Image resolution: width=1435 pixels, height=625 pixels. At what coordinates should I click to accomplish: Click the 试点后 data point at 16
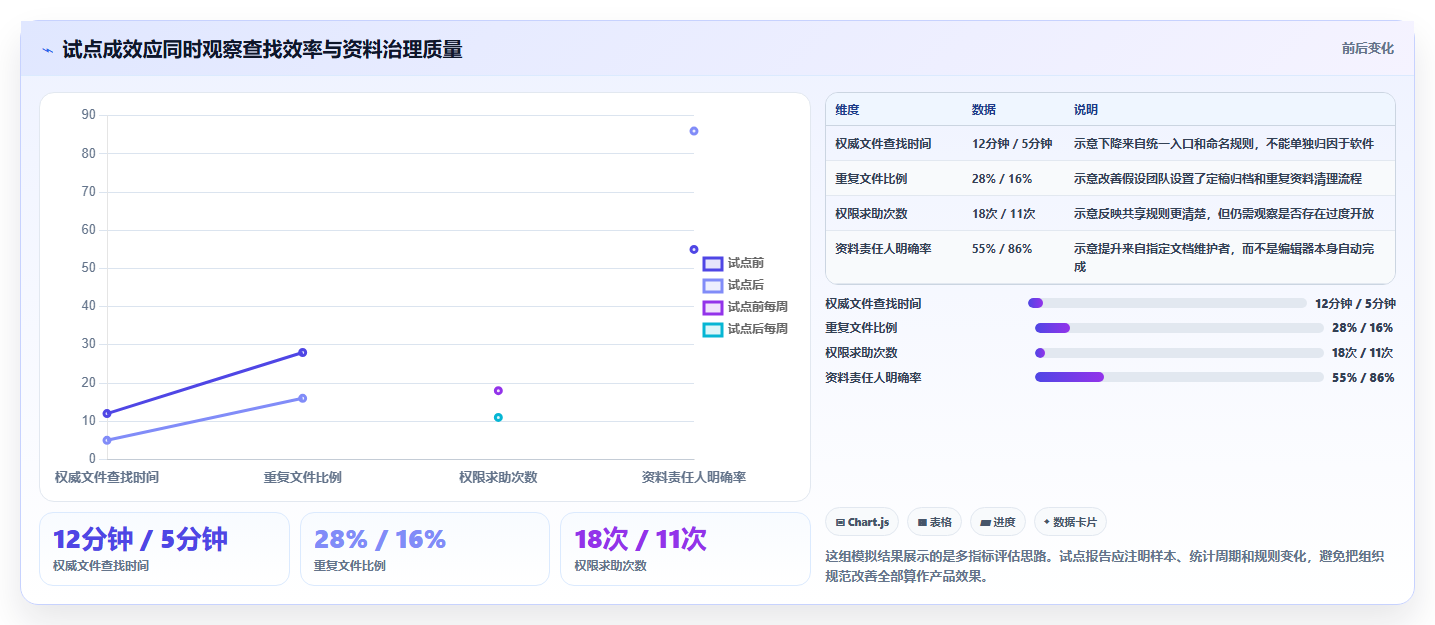click(x=302, y=398)
